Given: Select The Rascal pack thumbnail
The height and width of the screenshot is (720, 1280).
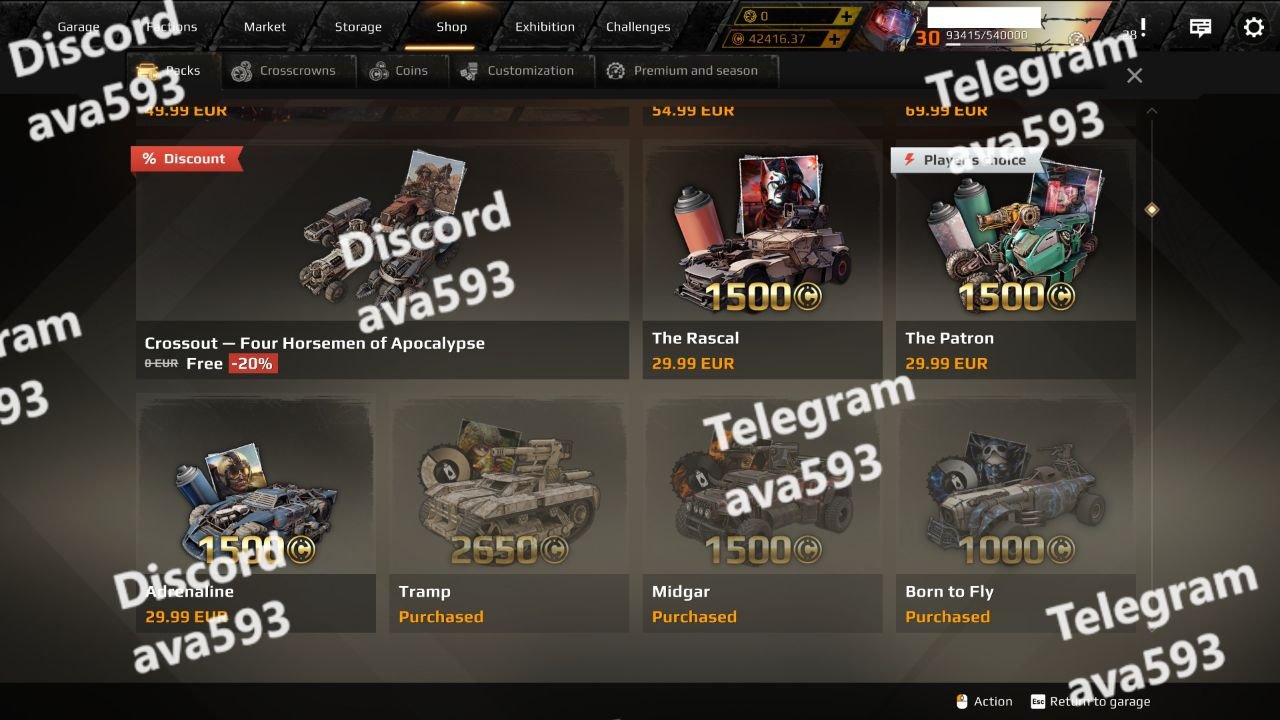Looking at the screenshot, I should coord(762,231).
